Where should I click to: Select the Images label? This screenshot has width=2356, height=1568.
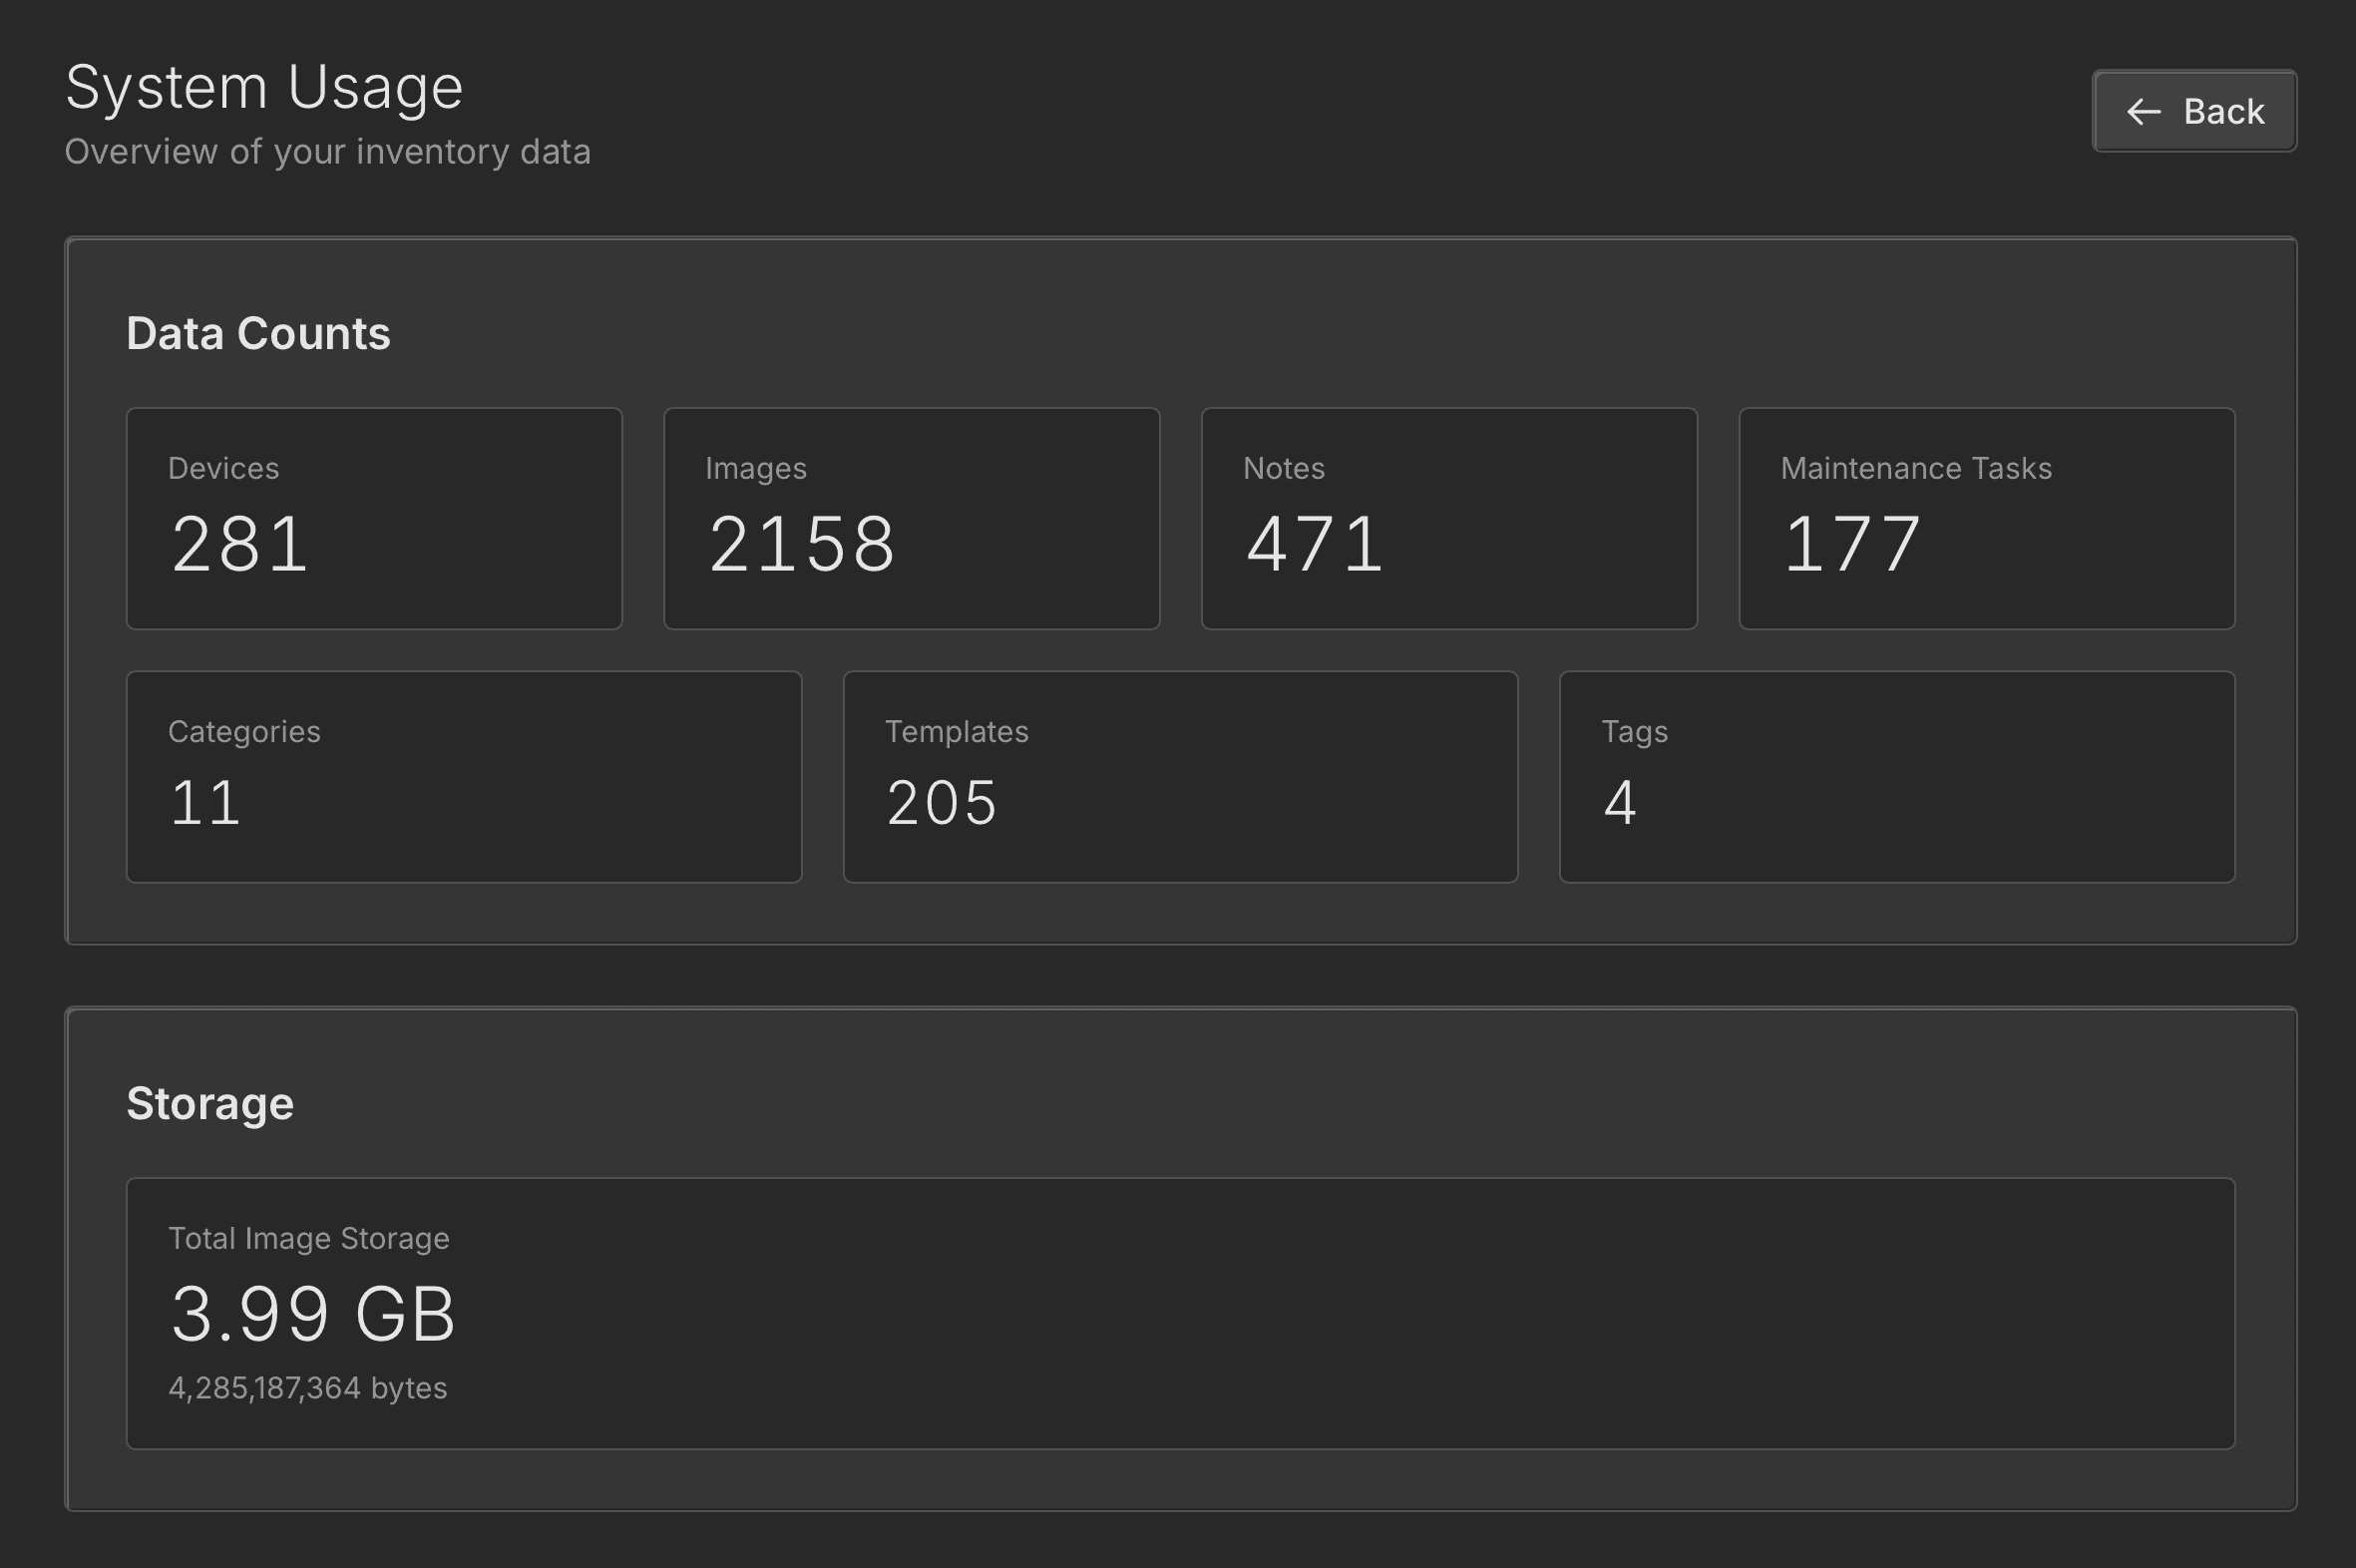[x=755, y=468]
